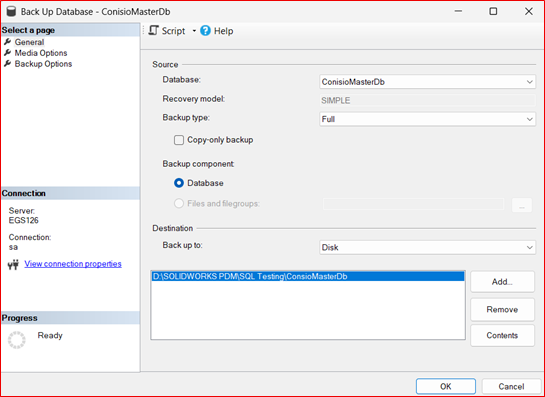Click the ellipsis browse button for filegroups
The image size is (545, 397).
click(x=522, y=205)
